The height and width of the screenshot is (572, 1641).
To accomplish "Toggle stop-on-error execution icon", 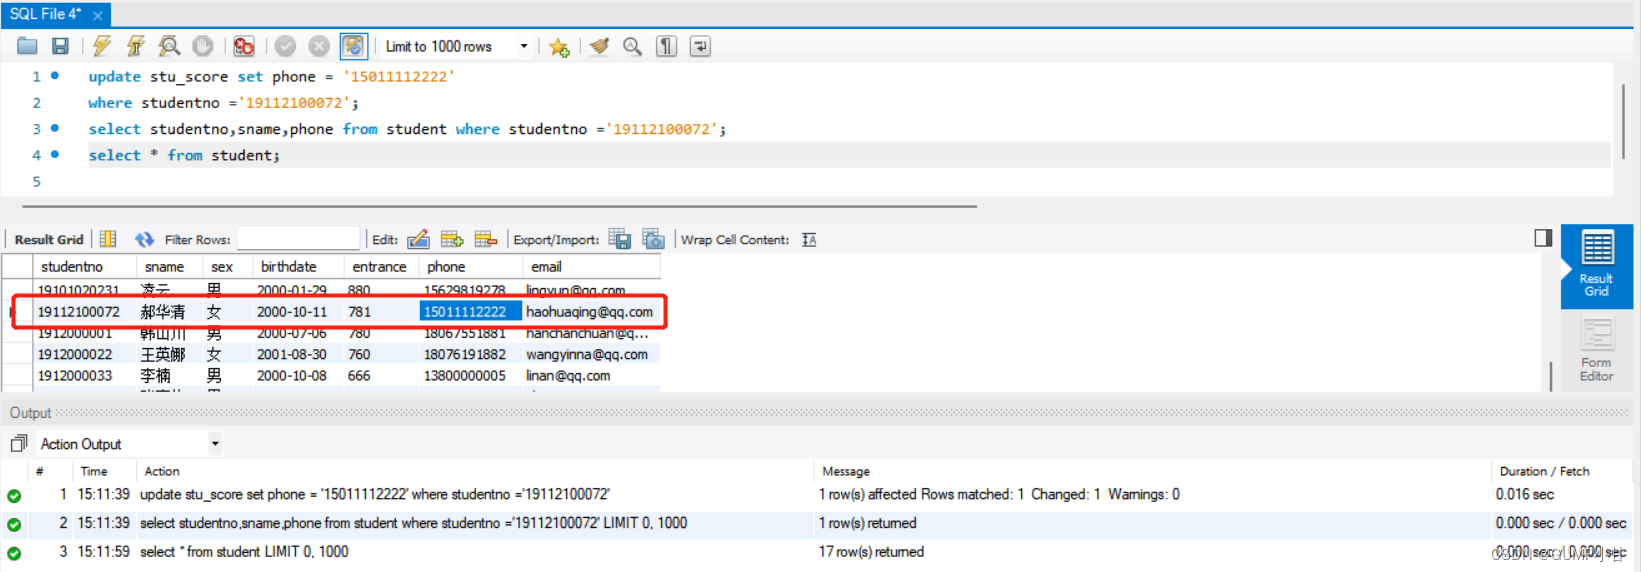I will (244, 46).
